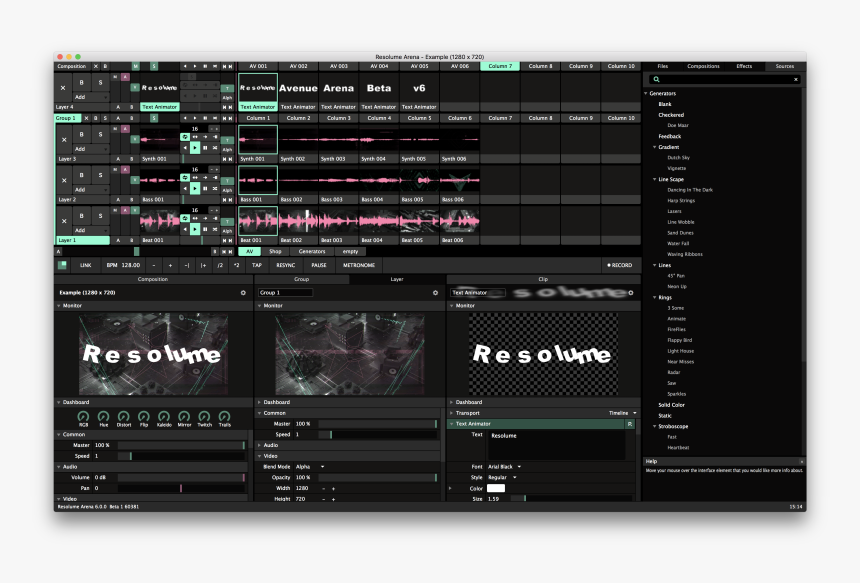Image resolution: width=860 pixels, height=583 pixels.
Task: Click the search magnifier icon in browser panel
Action: coord(656,80)
